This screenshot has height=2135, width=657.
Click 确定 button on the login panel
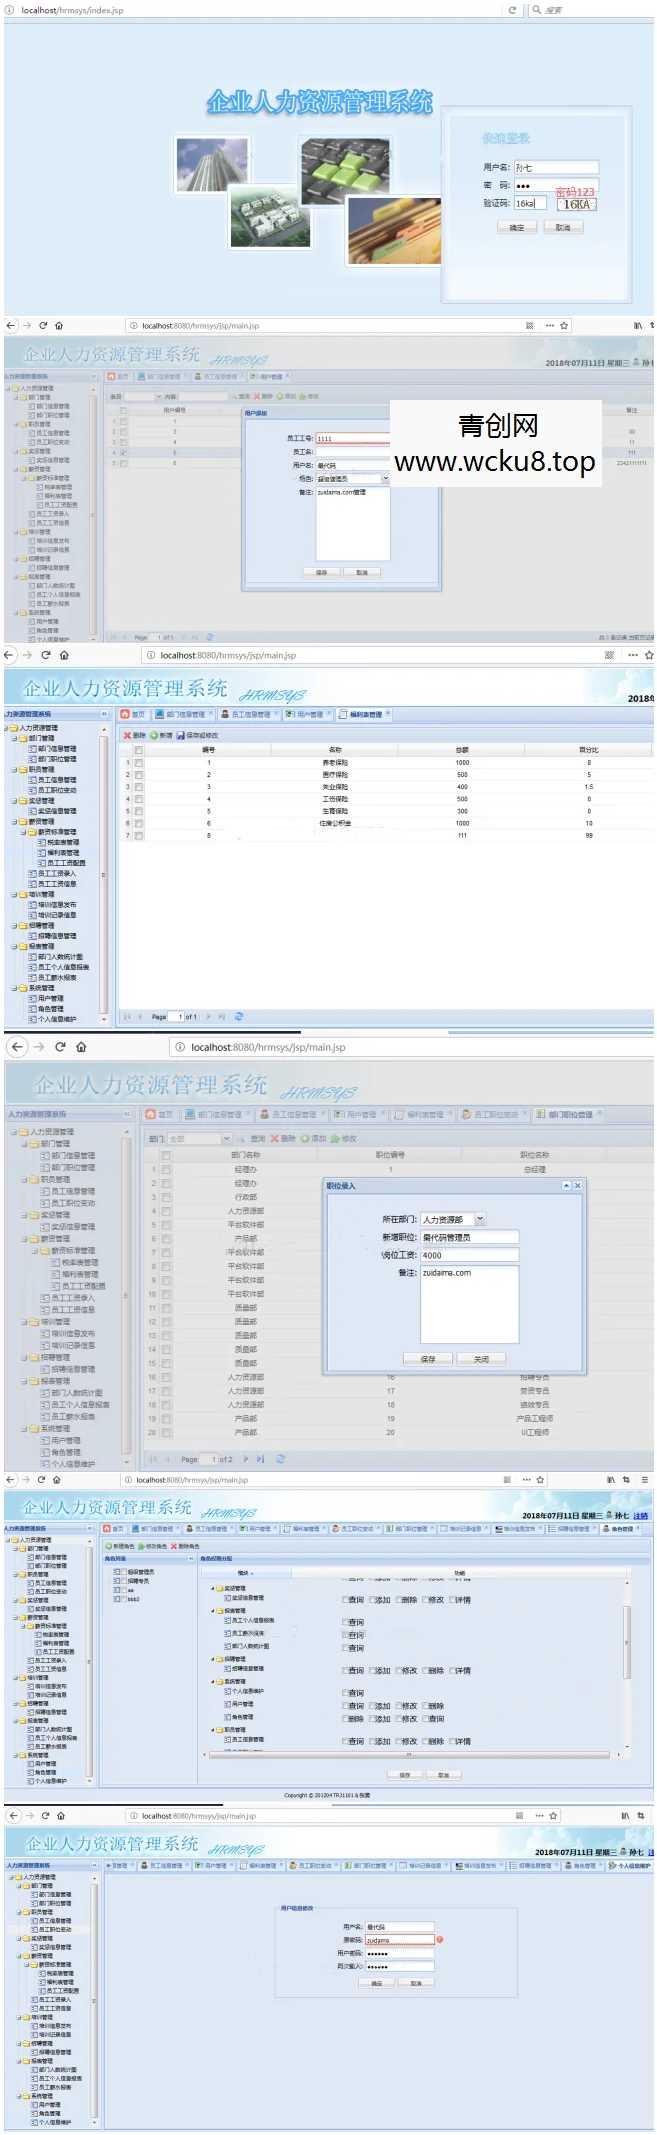point(516,228)
